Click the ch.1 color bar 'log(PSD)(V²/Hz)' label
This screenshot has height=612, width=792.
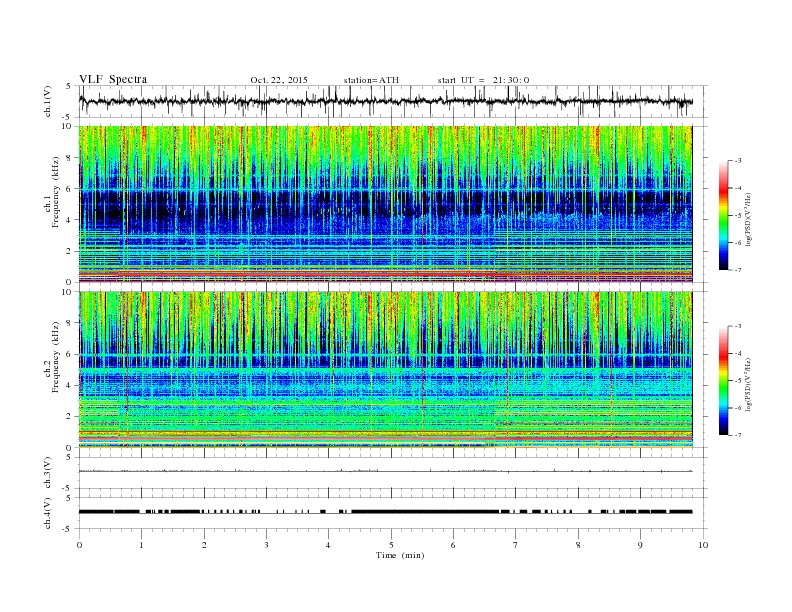tap(749, 220)
